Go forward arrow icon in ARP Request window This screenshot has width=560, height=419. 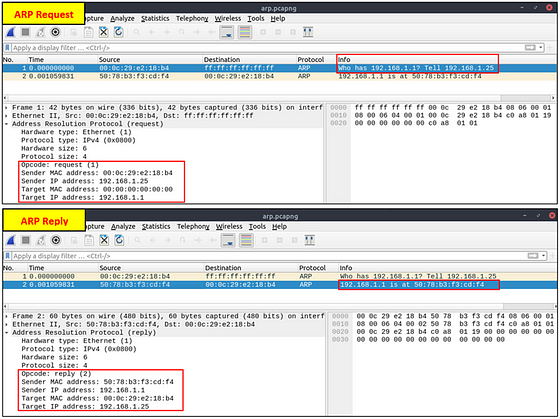coord(167,33)
